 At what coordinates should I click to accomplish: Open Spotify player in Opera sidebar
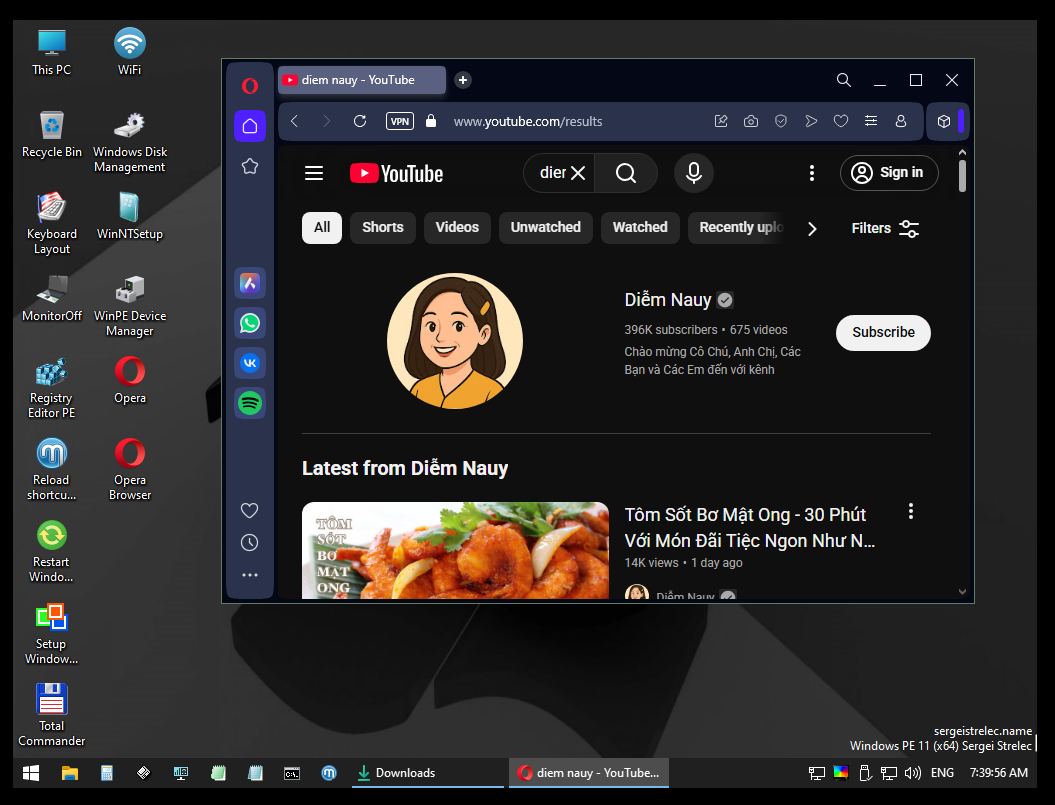(x=250, y=403)
